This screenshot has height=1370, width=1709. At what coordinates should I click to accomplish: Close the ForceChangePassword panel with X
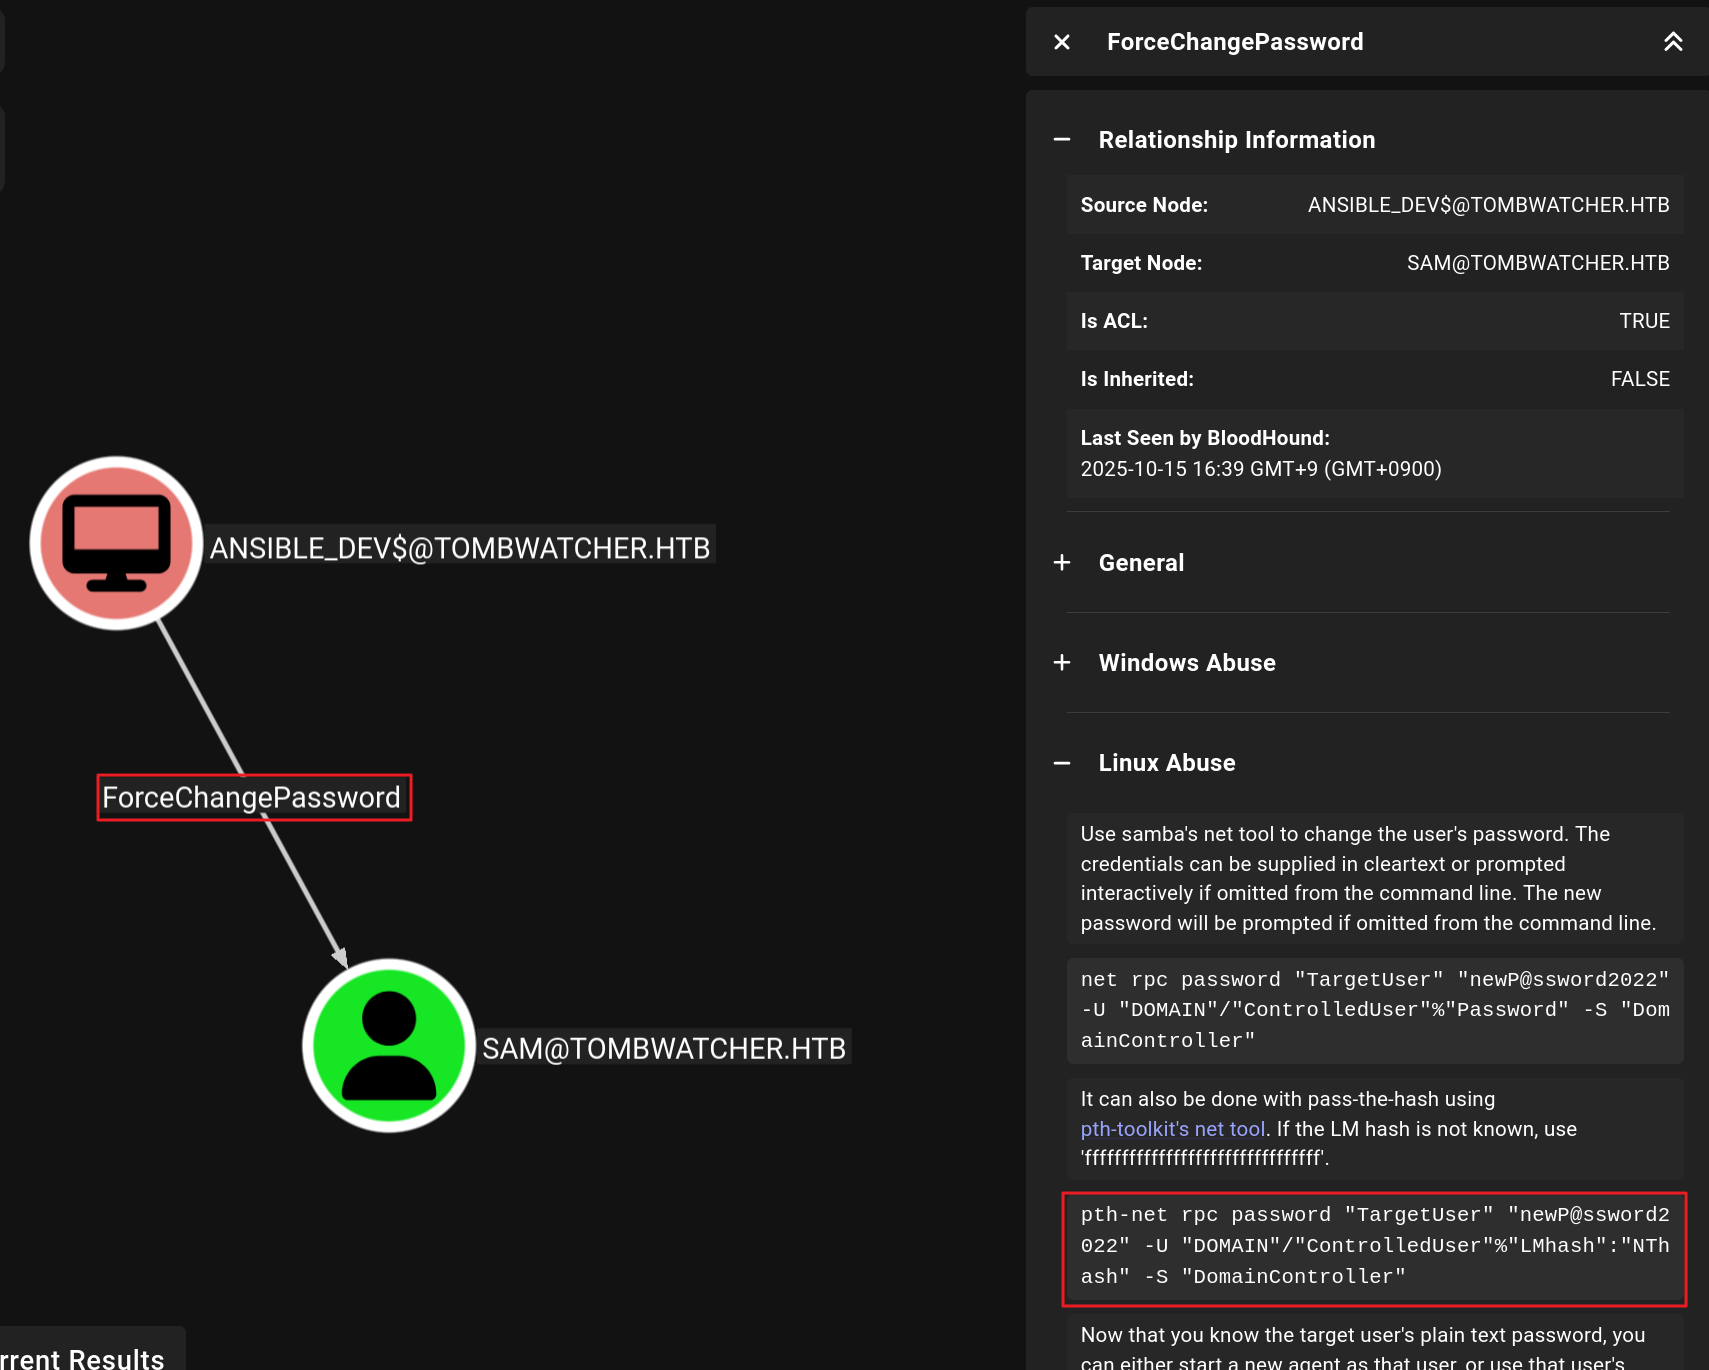pos(1062,42)
